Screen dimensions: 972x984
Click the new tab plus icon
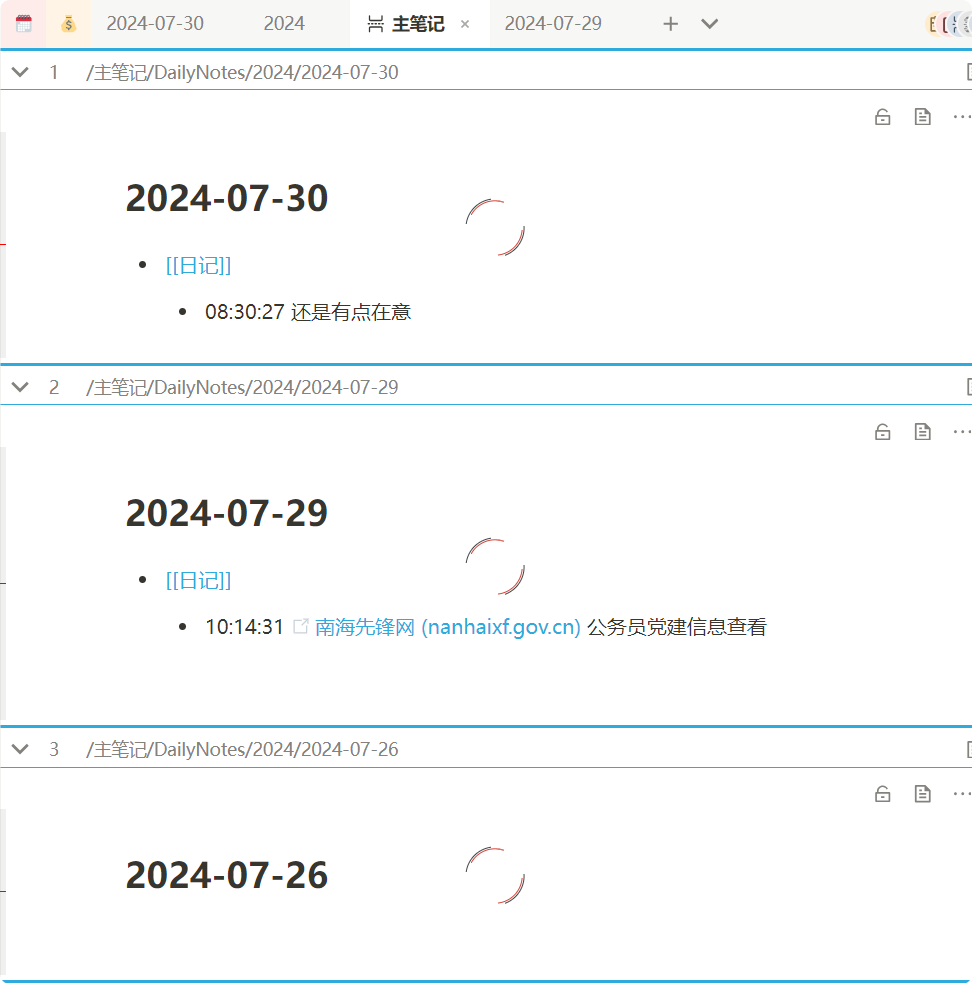pos(671,23)
